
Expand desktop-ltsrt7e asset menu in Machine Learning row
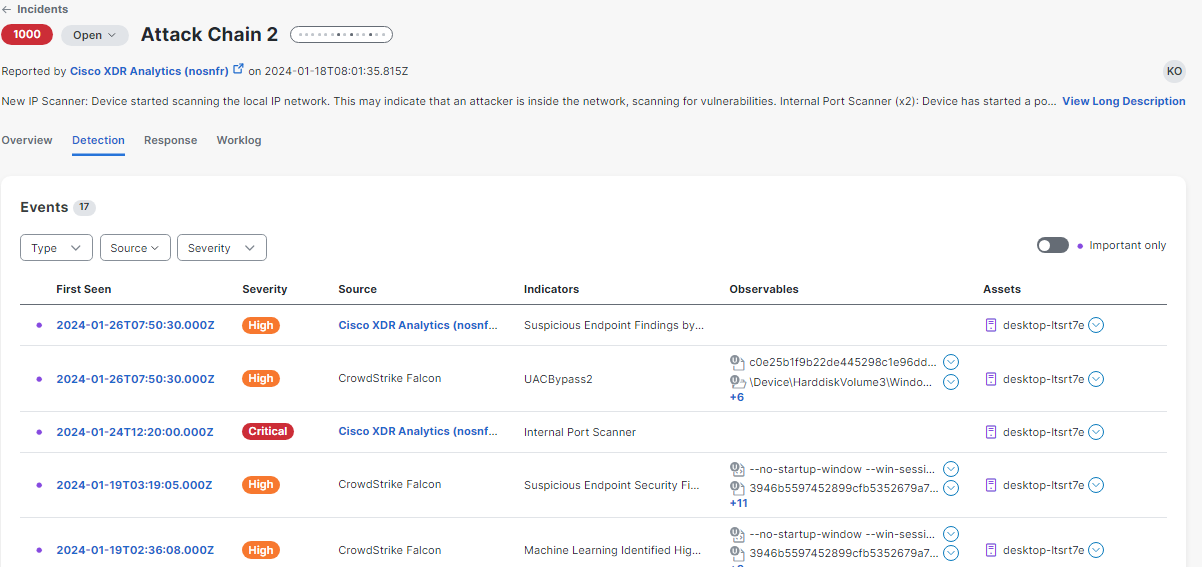pos(1096,550)
